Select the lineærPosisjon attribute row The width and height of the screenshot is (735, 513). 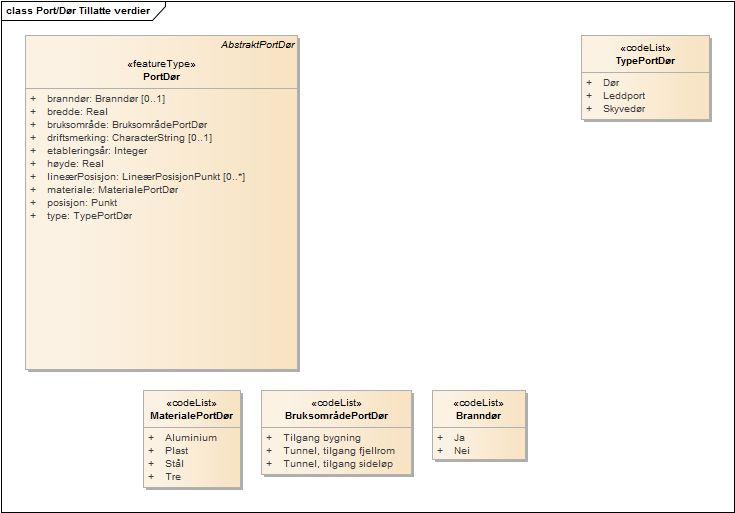pyautogui.click(x=146, y=177)
